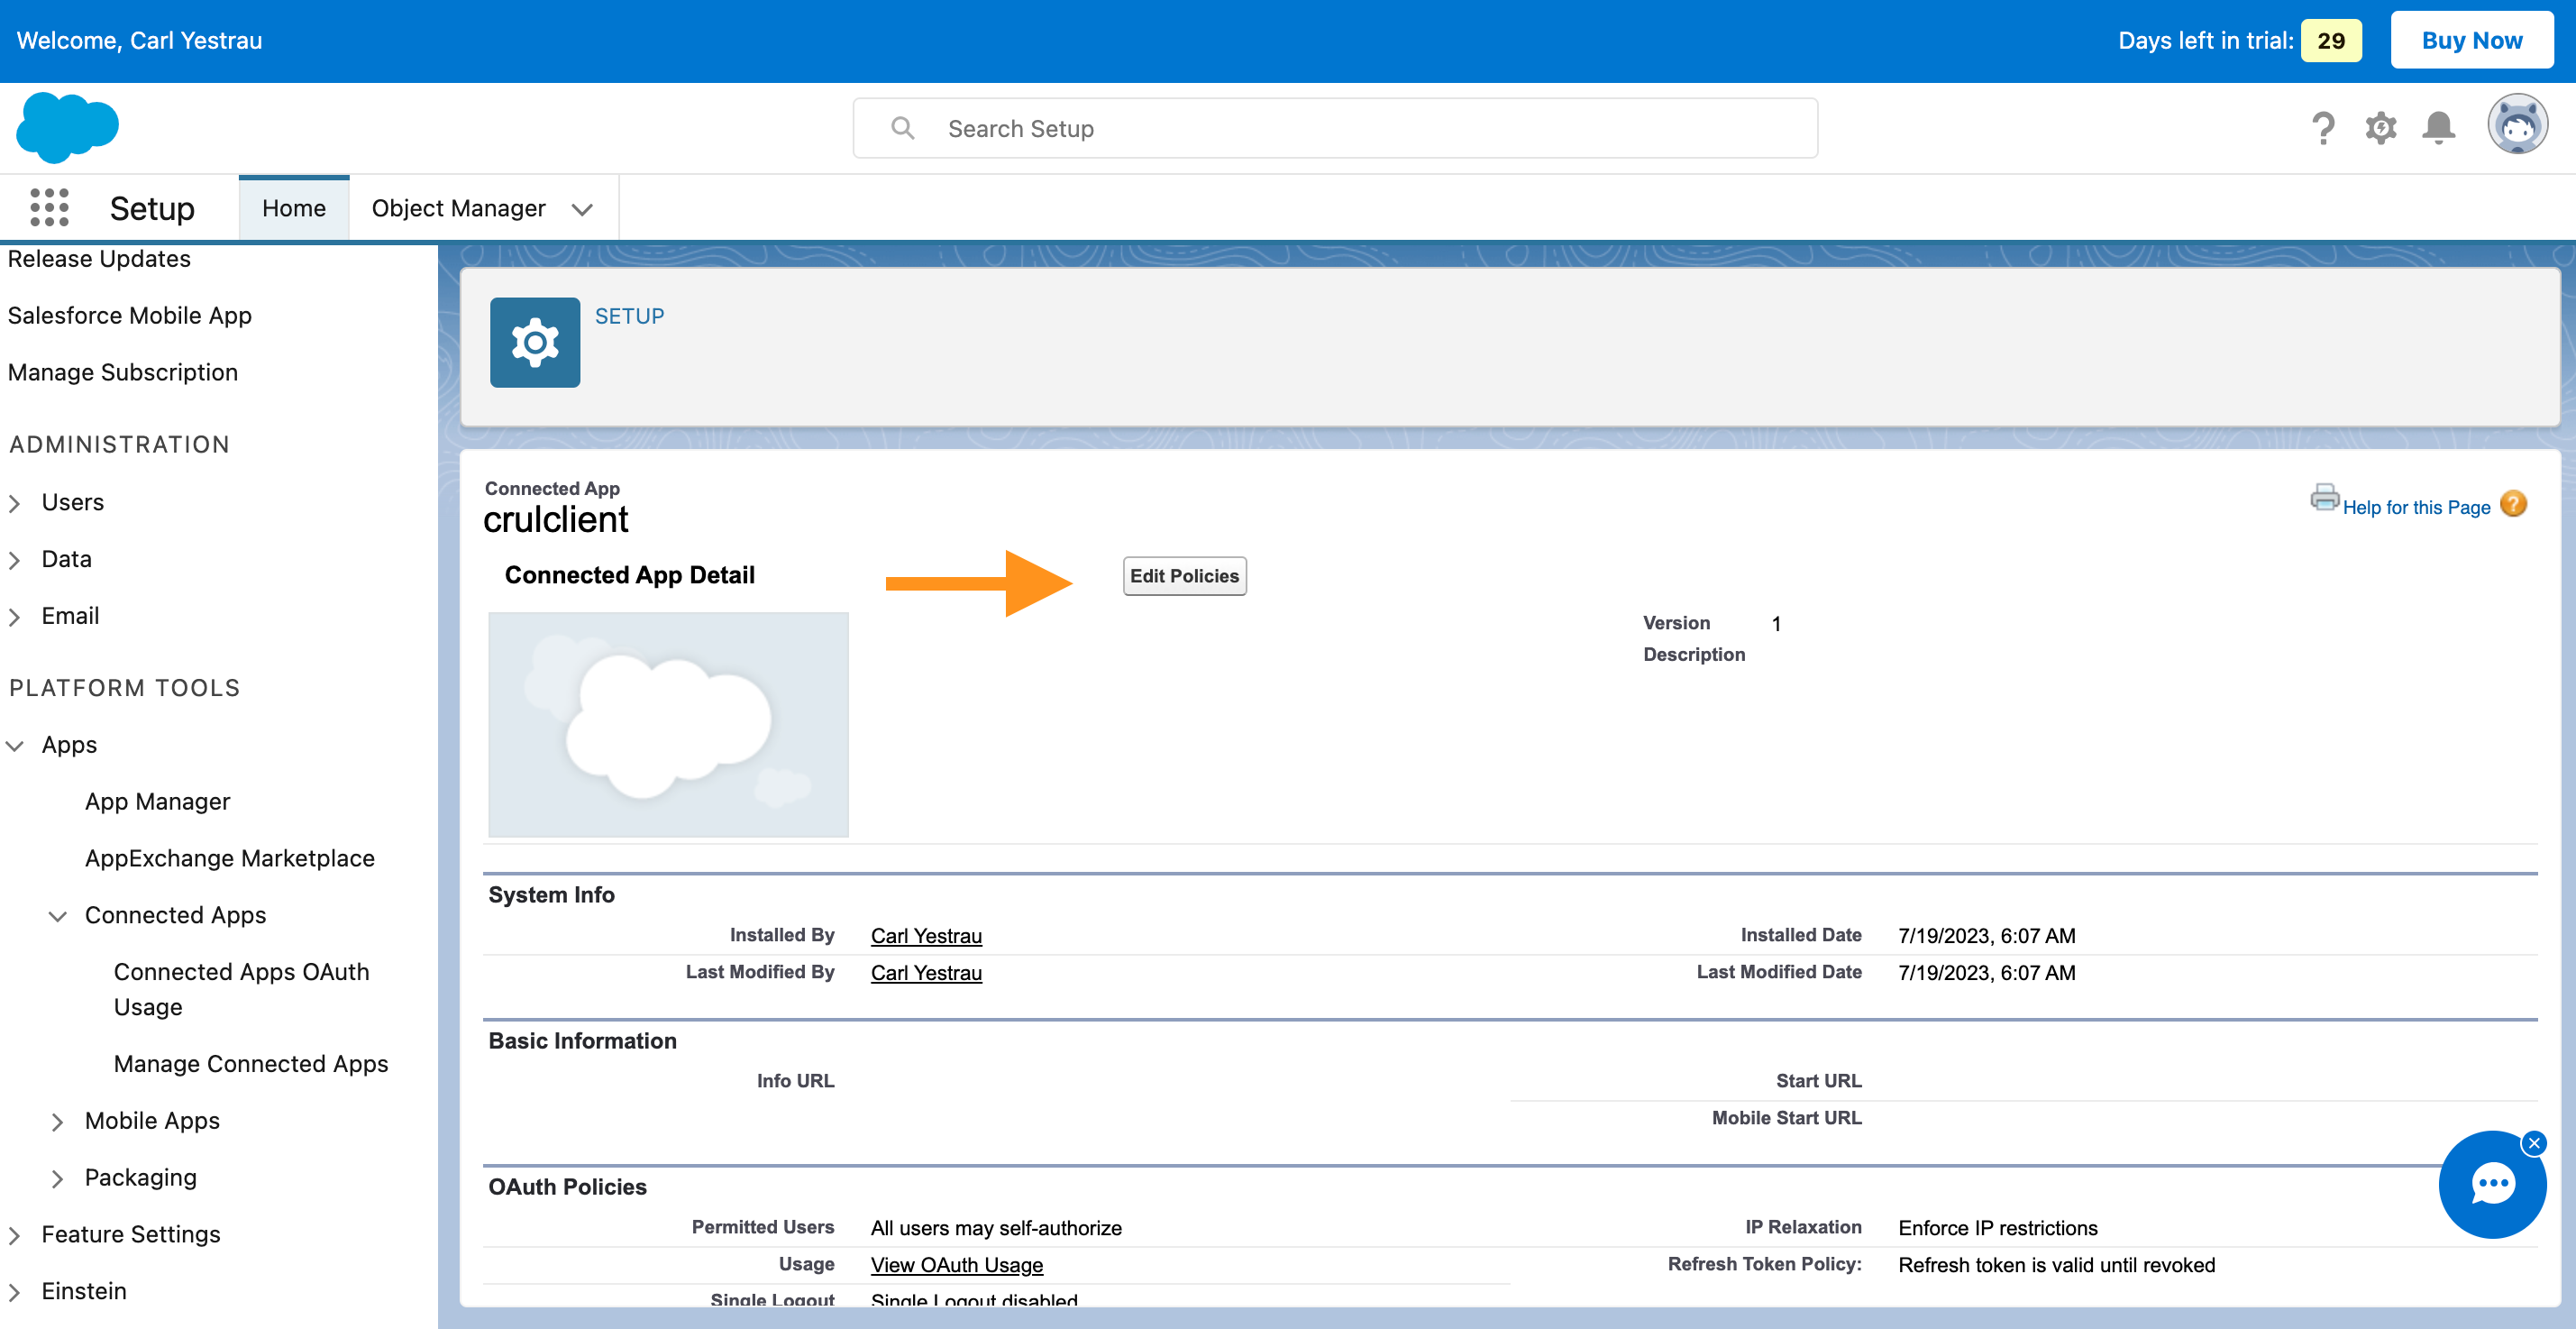This screenshot has width=2576, height=1329.
Task: Click the search setup magnifier icon
Action: point(903,125)
